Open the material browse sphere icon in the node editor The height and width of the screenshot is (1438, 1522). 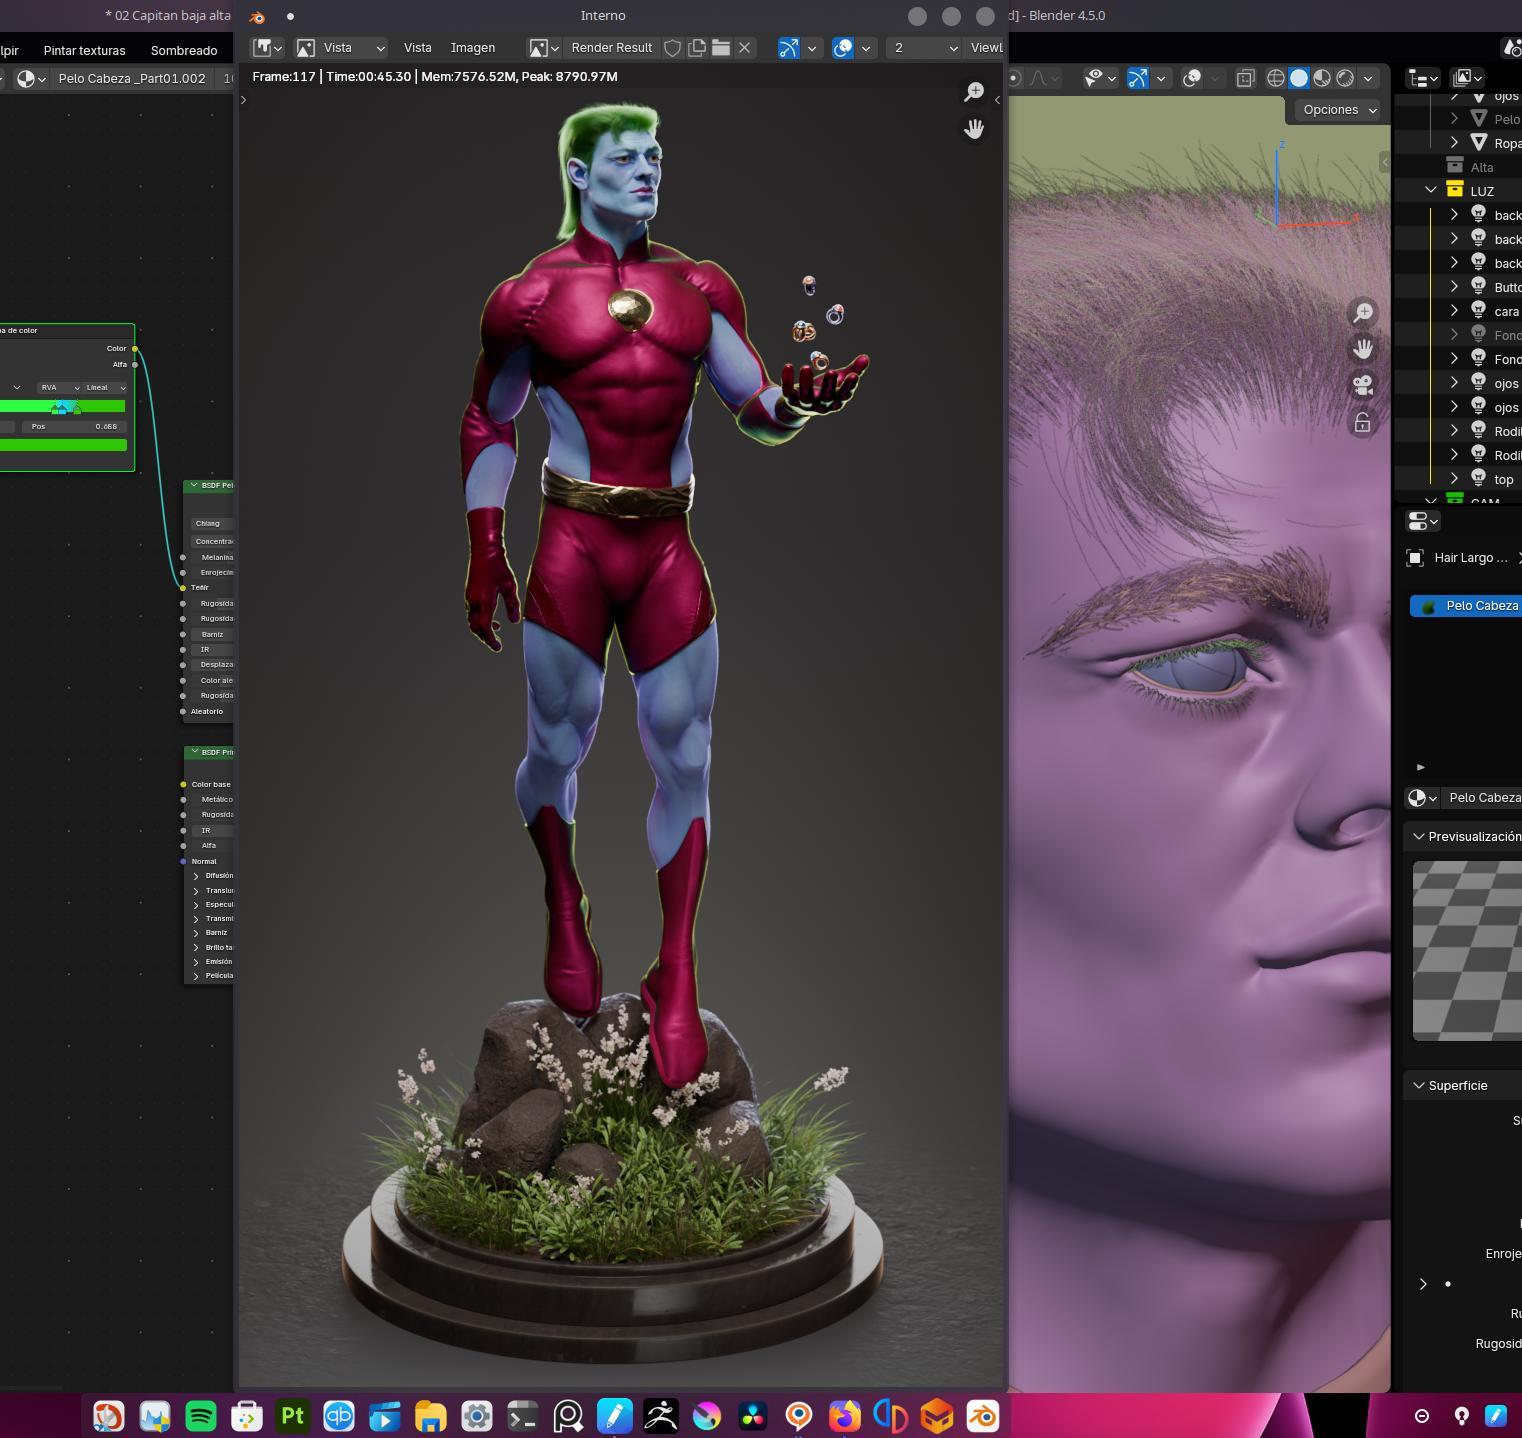(31, 78)
